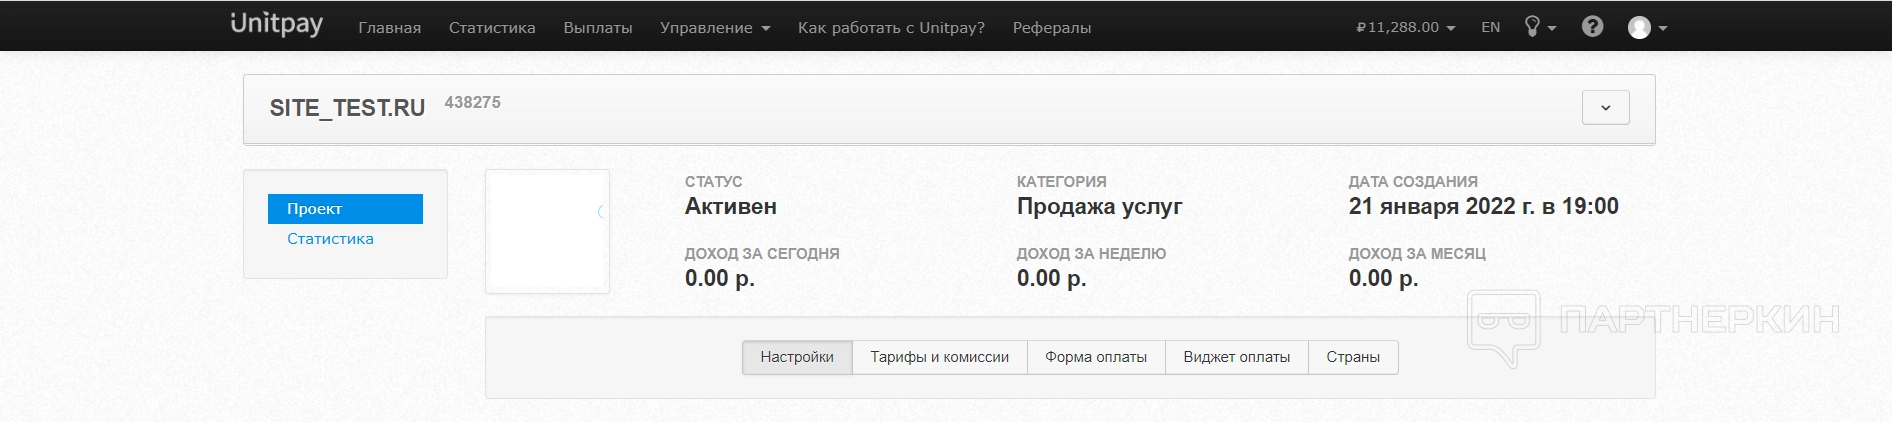Click the category value Продажа услуг
The height and width of the screenshot is (422, 1892).
1099,207
